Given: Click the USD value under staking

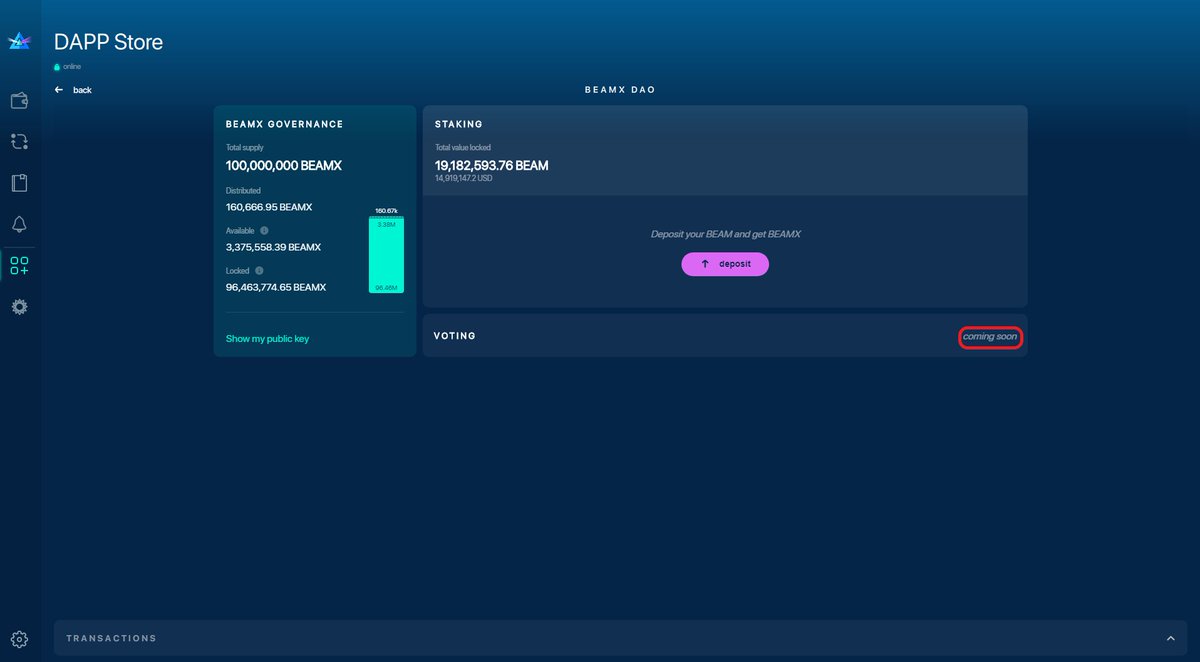Looking at the screenshot, I should click(x=463, y=178).
